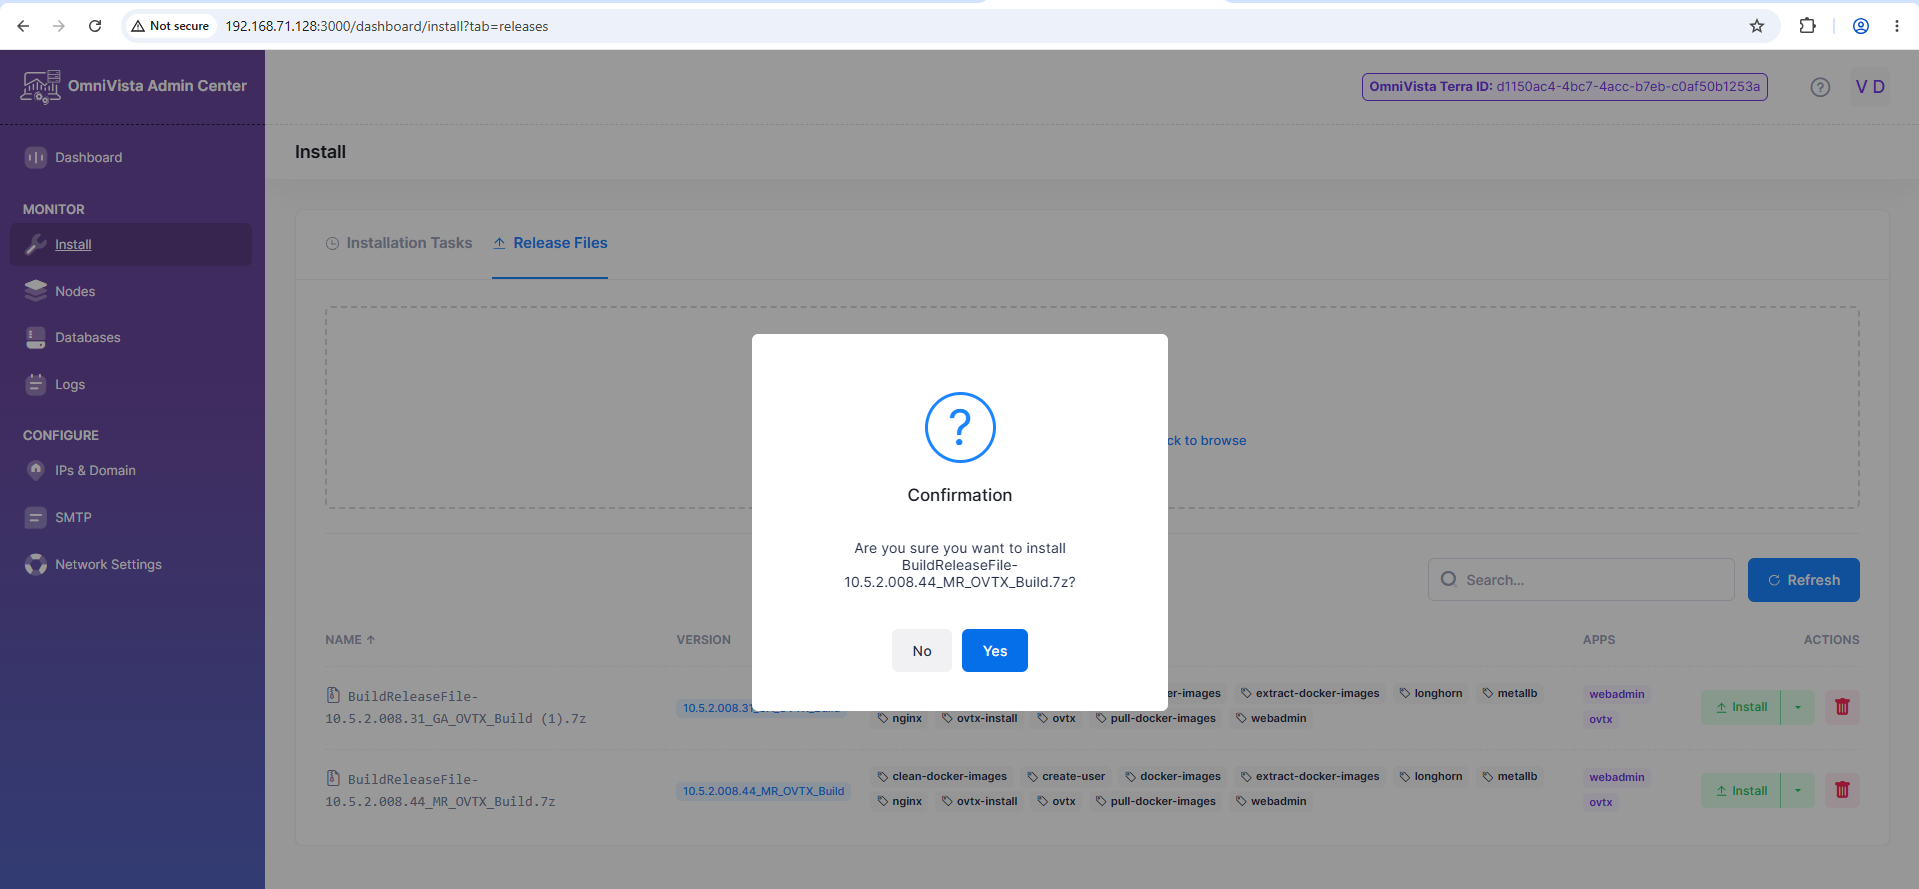Click the Network Settings icon

pyautogui.click(x=36, y=564)
